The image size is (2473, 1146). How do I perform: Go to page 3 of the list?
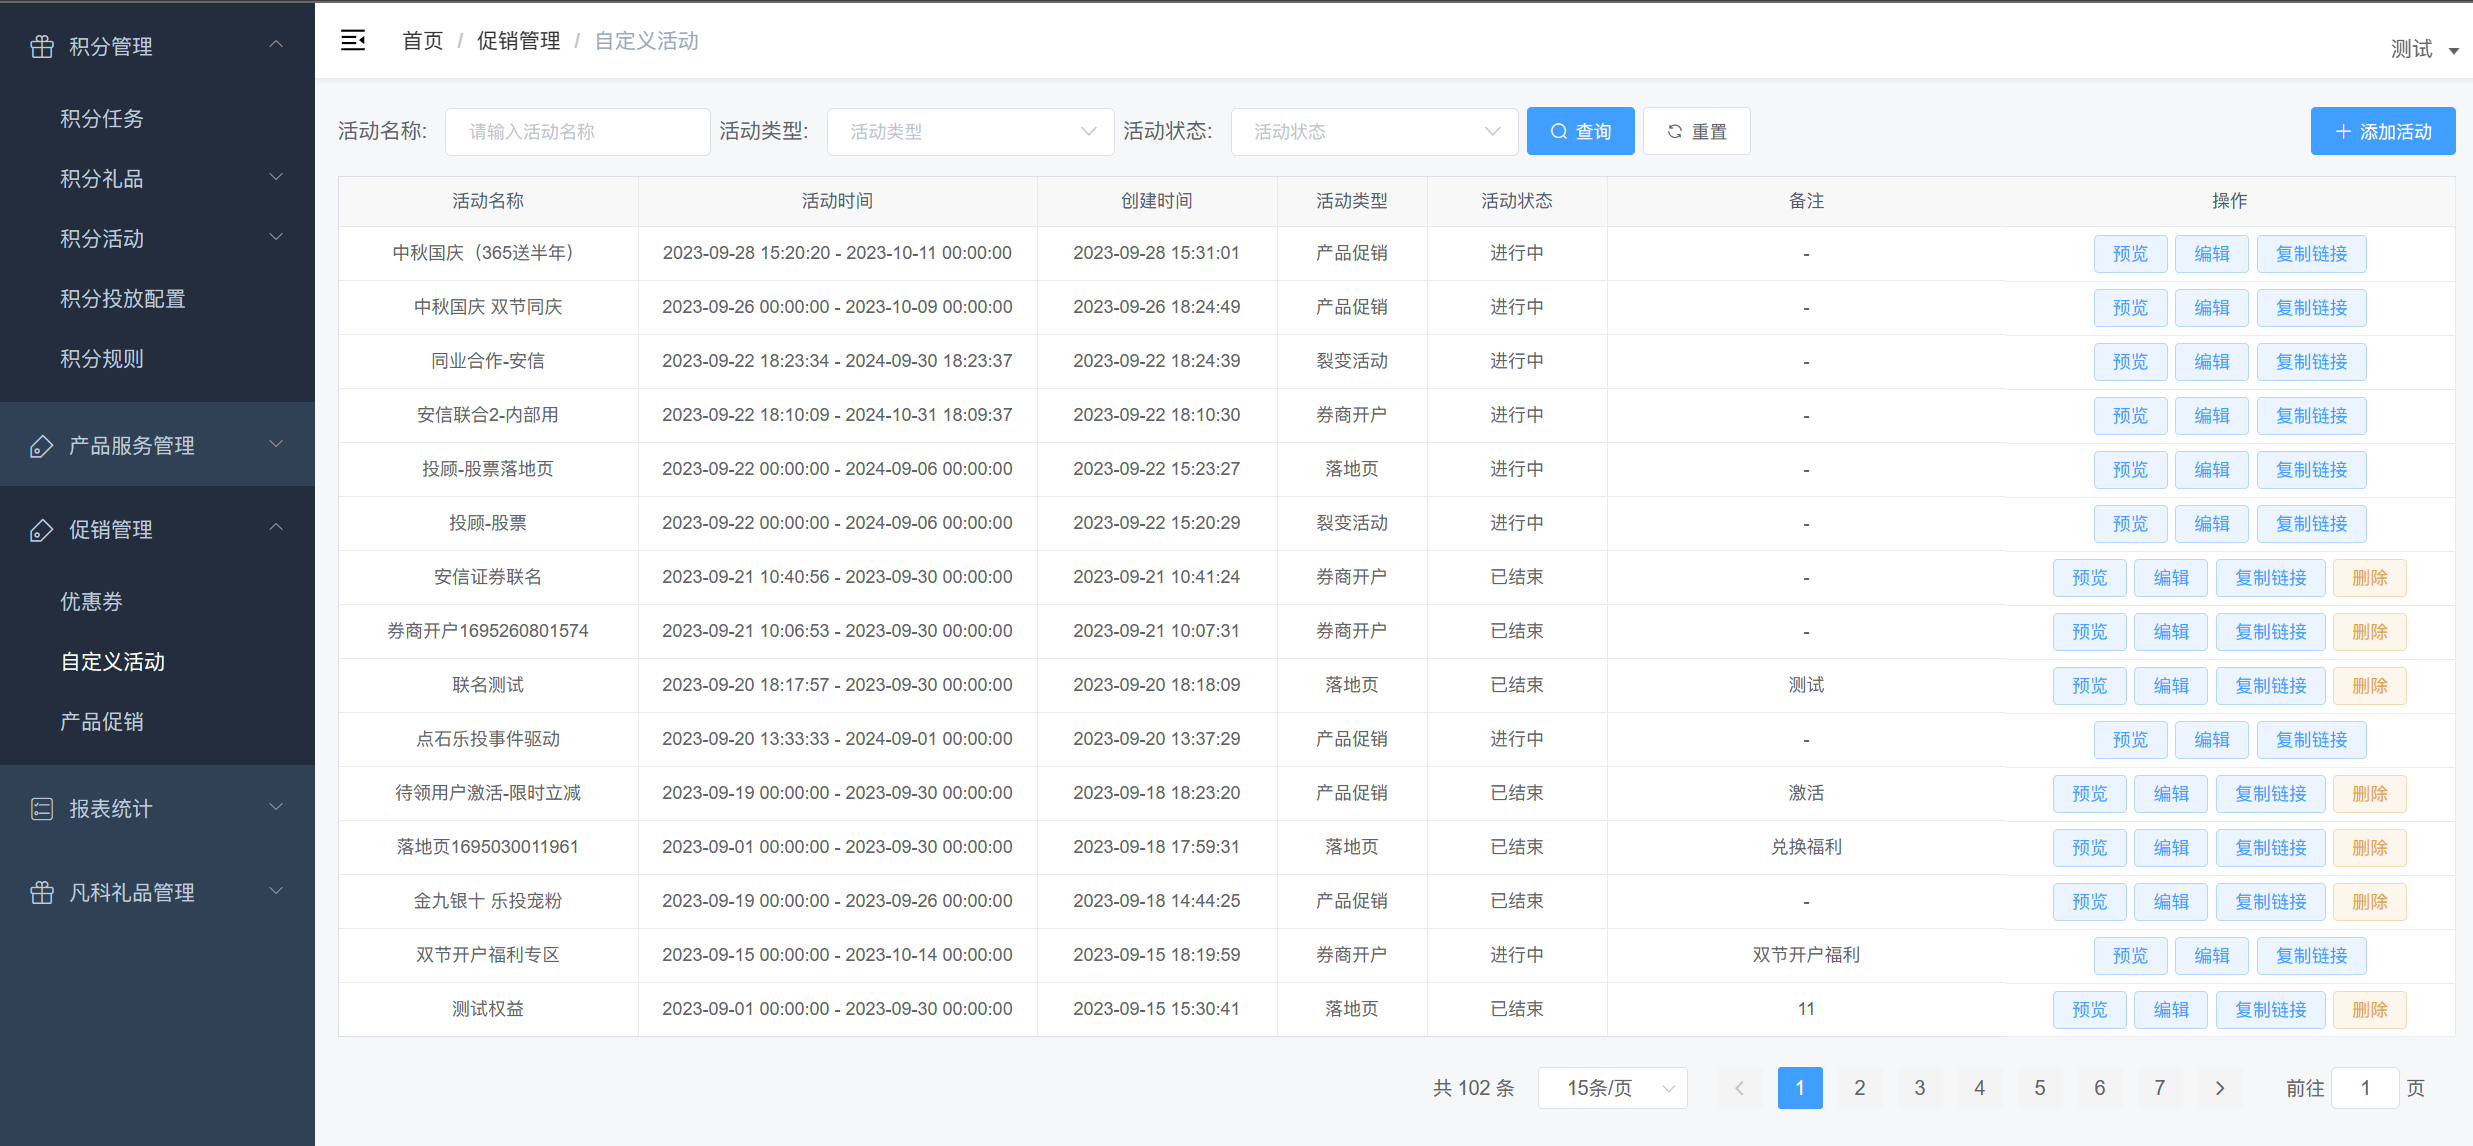click(x=1920, y=1088)
